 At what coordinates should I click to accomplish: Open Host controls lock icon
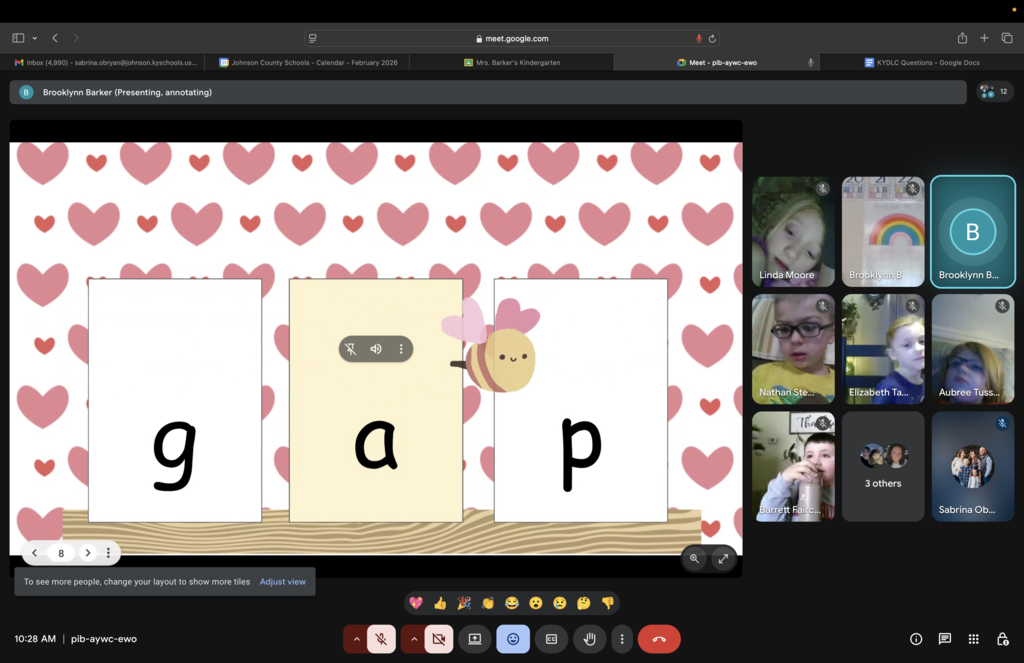tap(1002, 639)
